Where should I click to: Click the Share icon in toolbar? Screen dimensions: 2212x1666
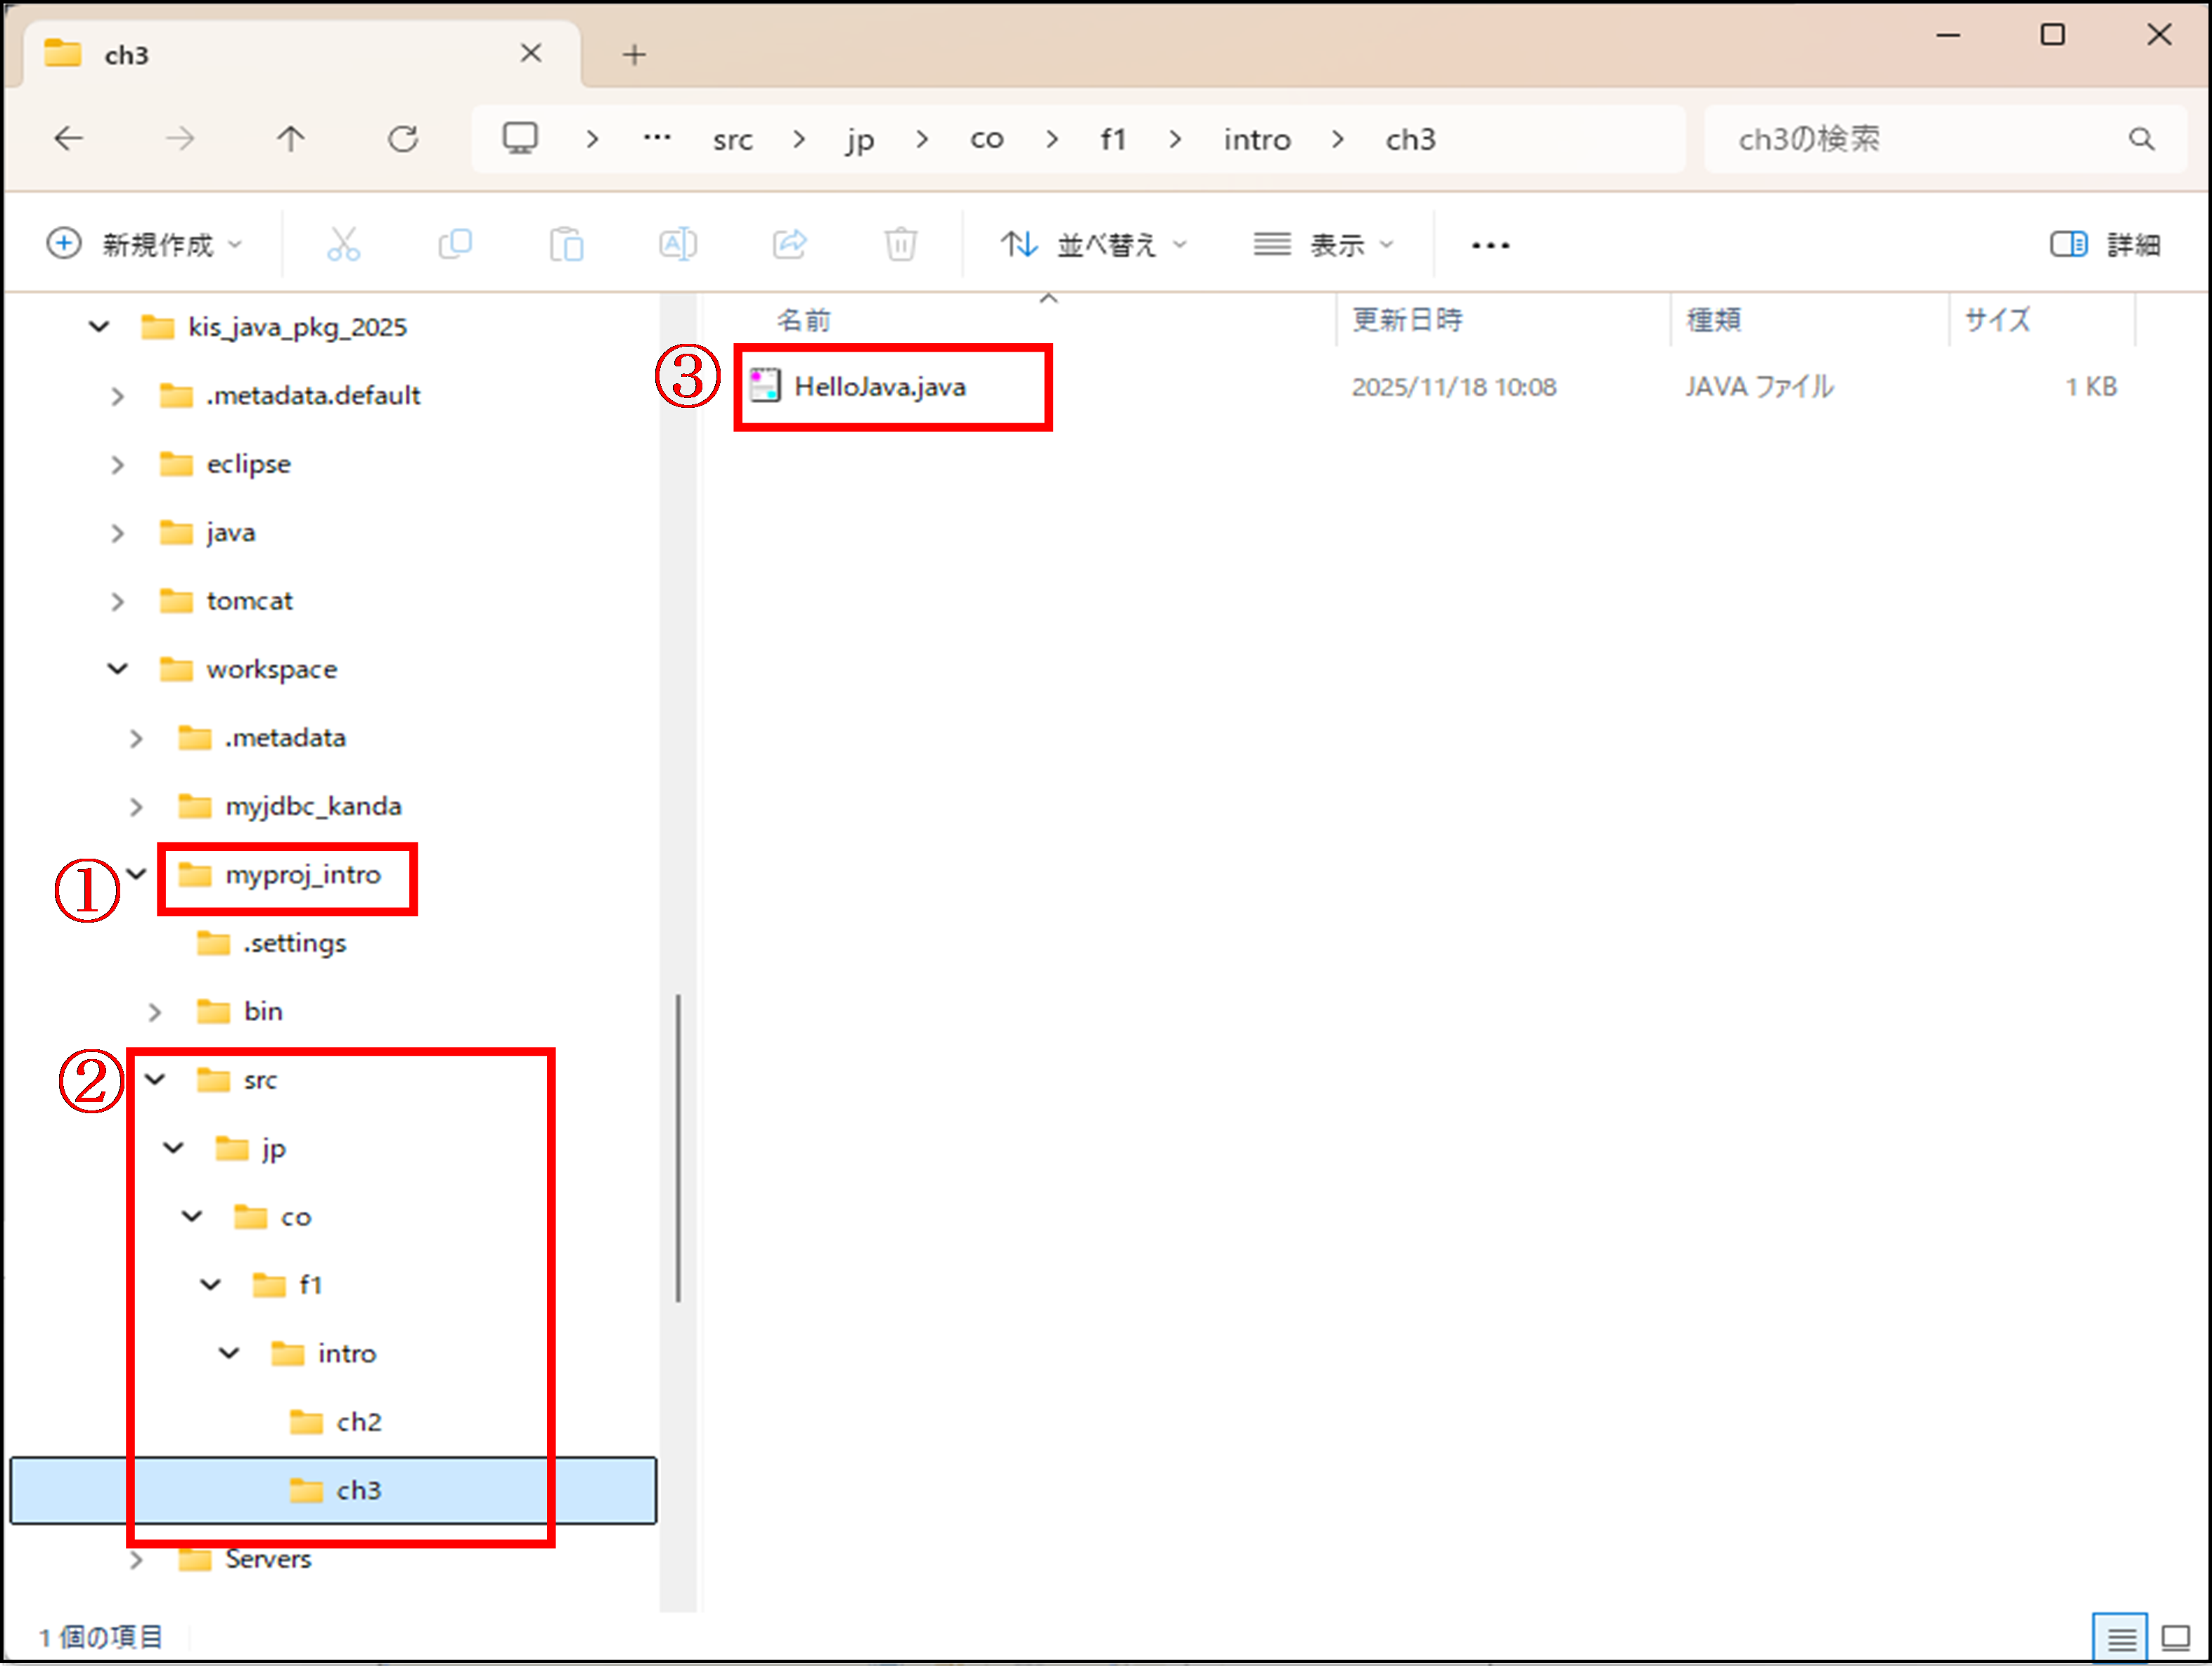[789, 244]
